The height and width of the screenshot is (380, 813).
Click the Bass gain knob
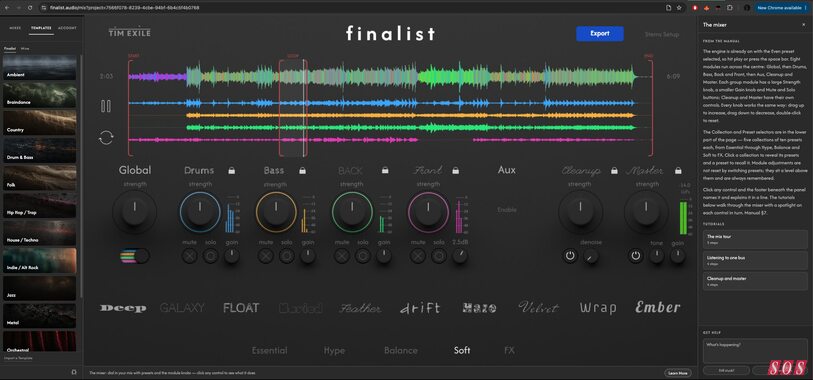click(308, 256)
